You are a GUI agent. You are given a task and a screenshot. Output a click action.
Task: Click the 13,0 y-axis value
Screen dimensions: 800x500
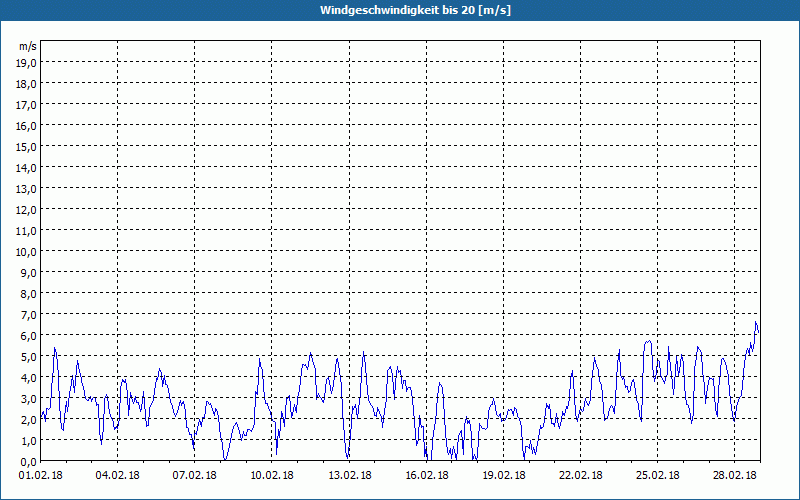26,189
